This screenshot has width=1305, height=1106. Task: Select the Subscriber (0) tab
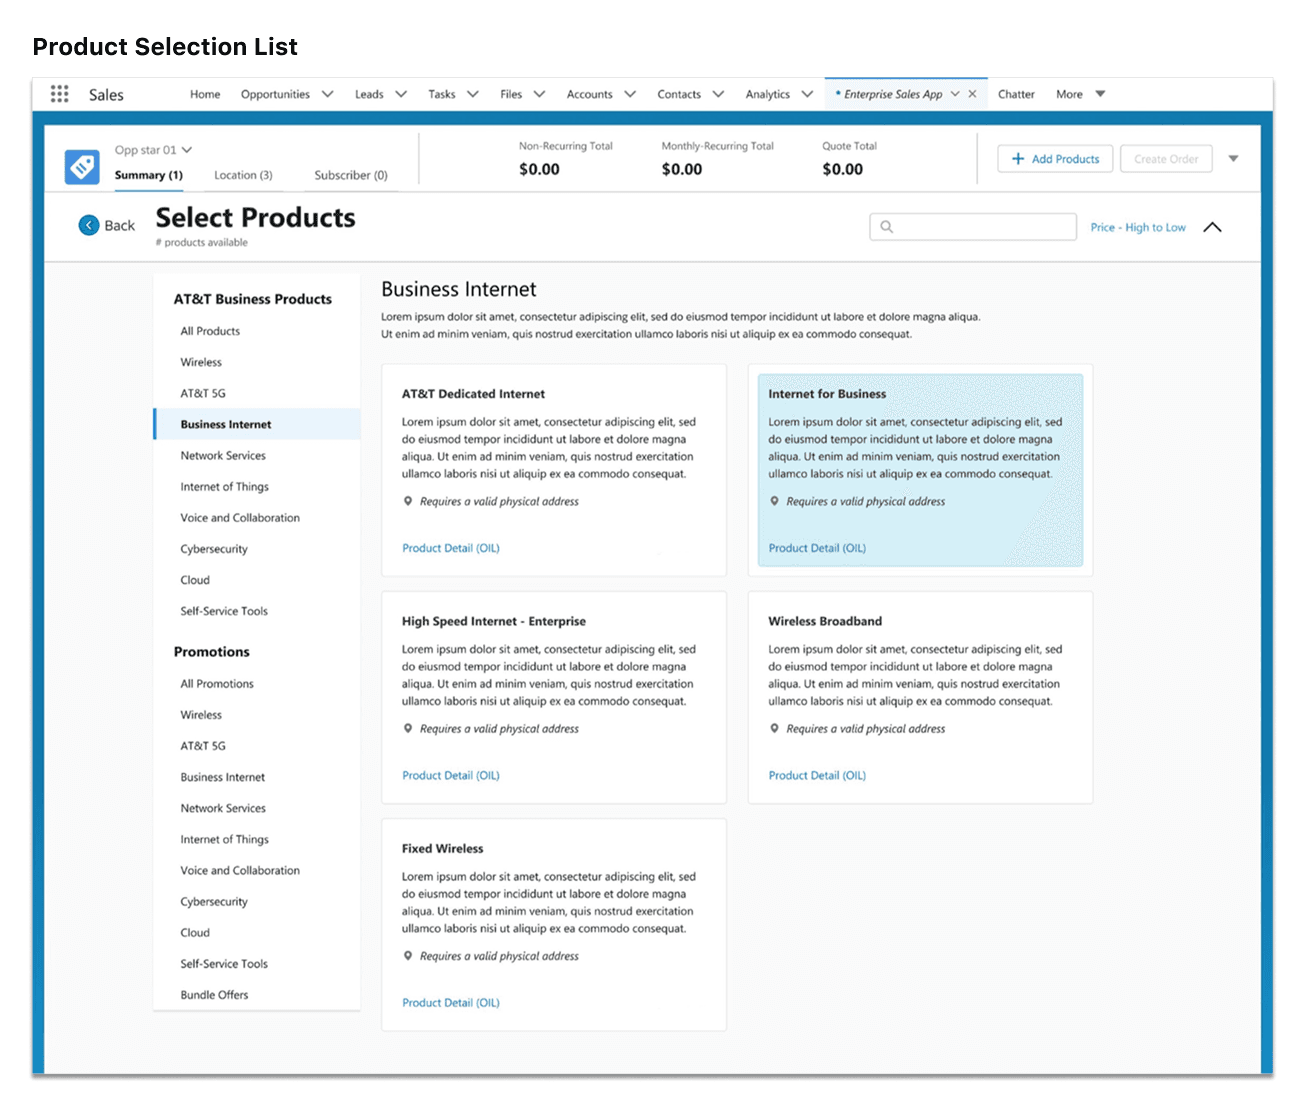351,175
